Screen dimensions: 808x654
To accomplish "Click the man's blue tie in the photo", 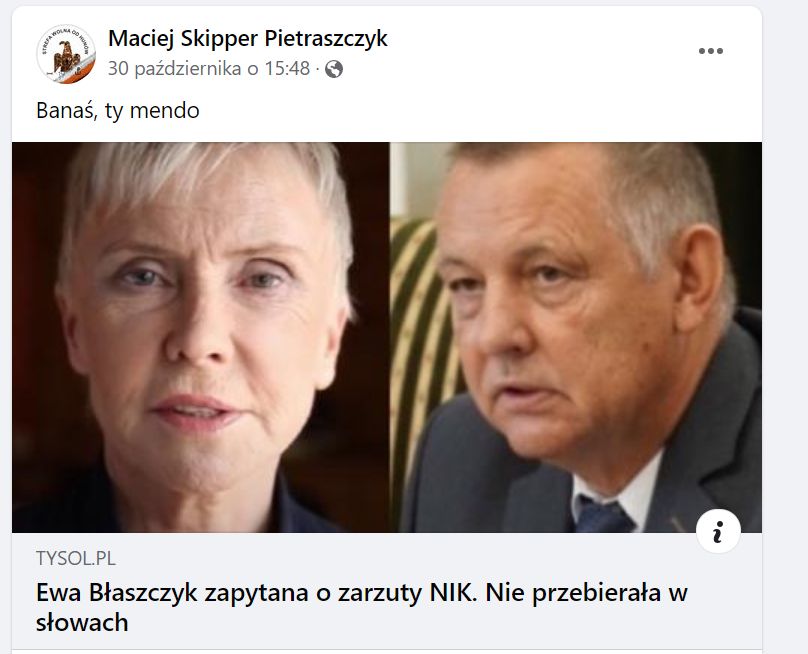I will click(602, 514).
